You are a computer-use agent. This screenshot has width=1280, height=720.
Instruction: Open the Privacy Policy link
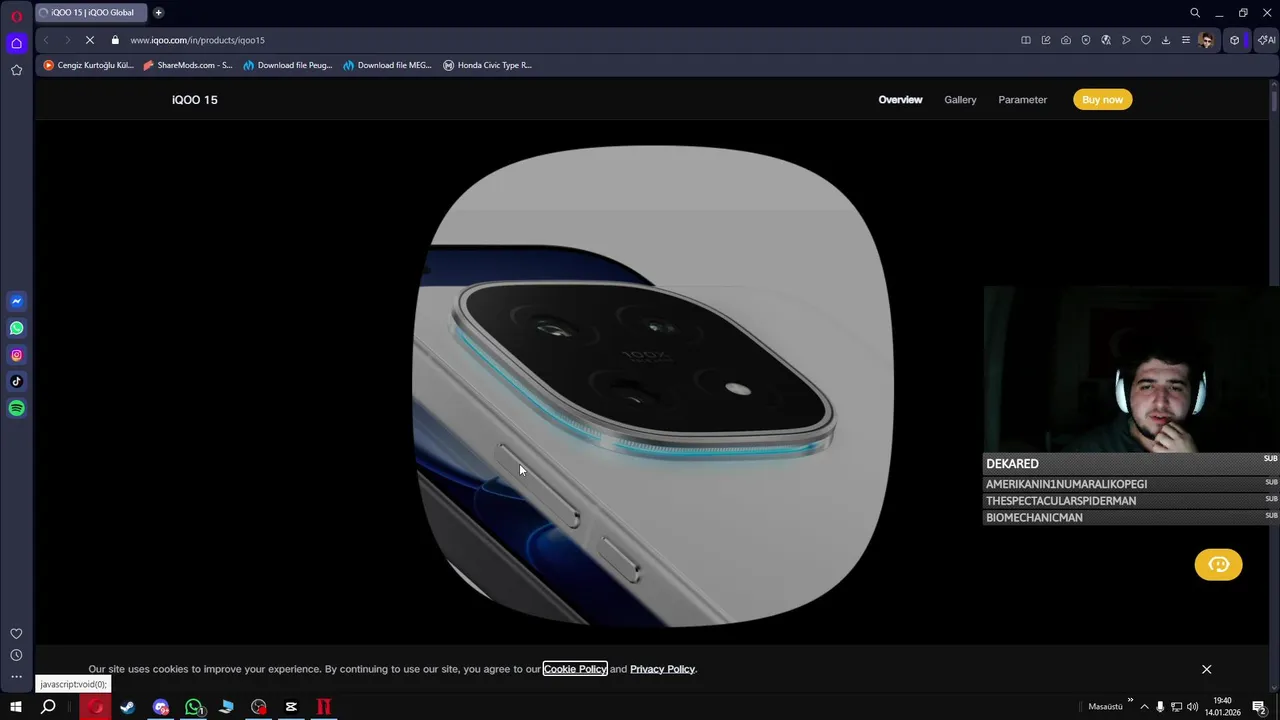[662, 669]
